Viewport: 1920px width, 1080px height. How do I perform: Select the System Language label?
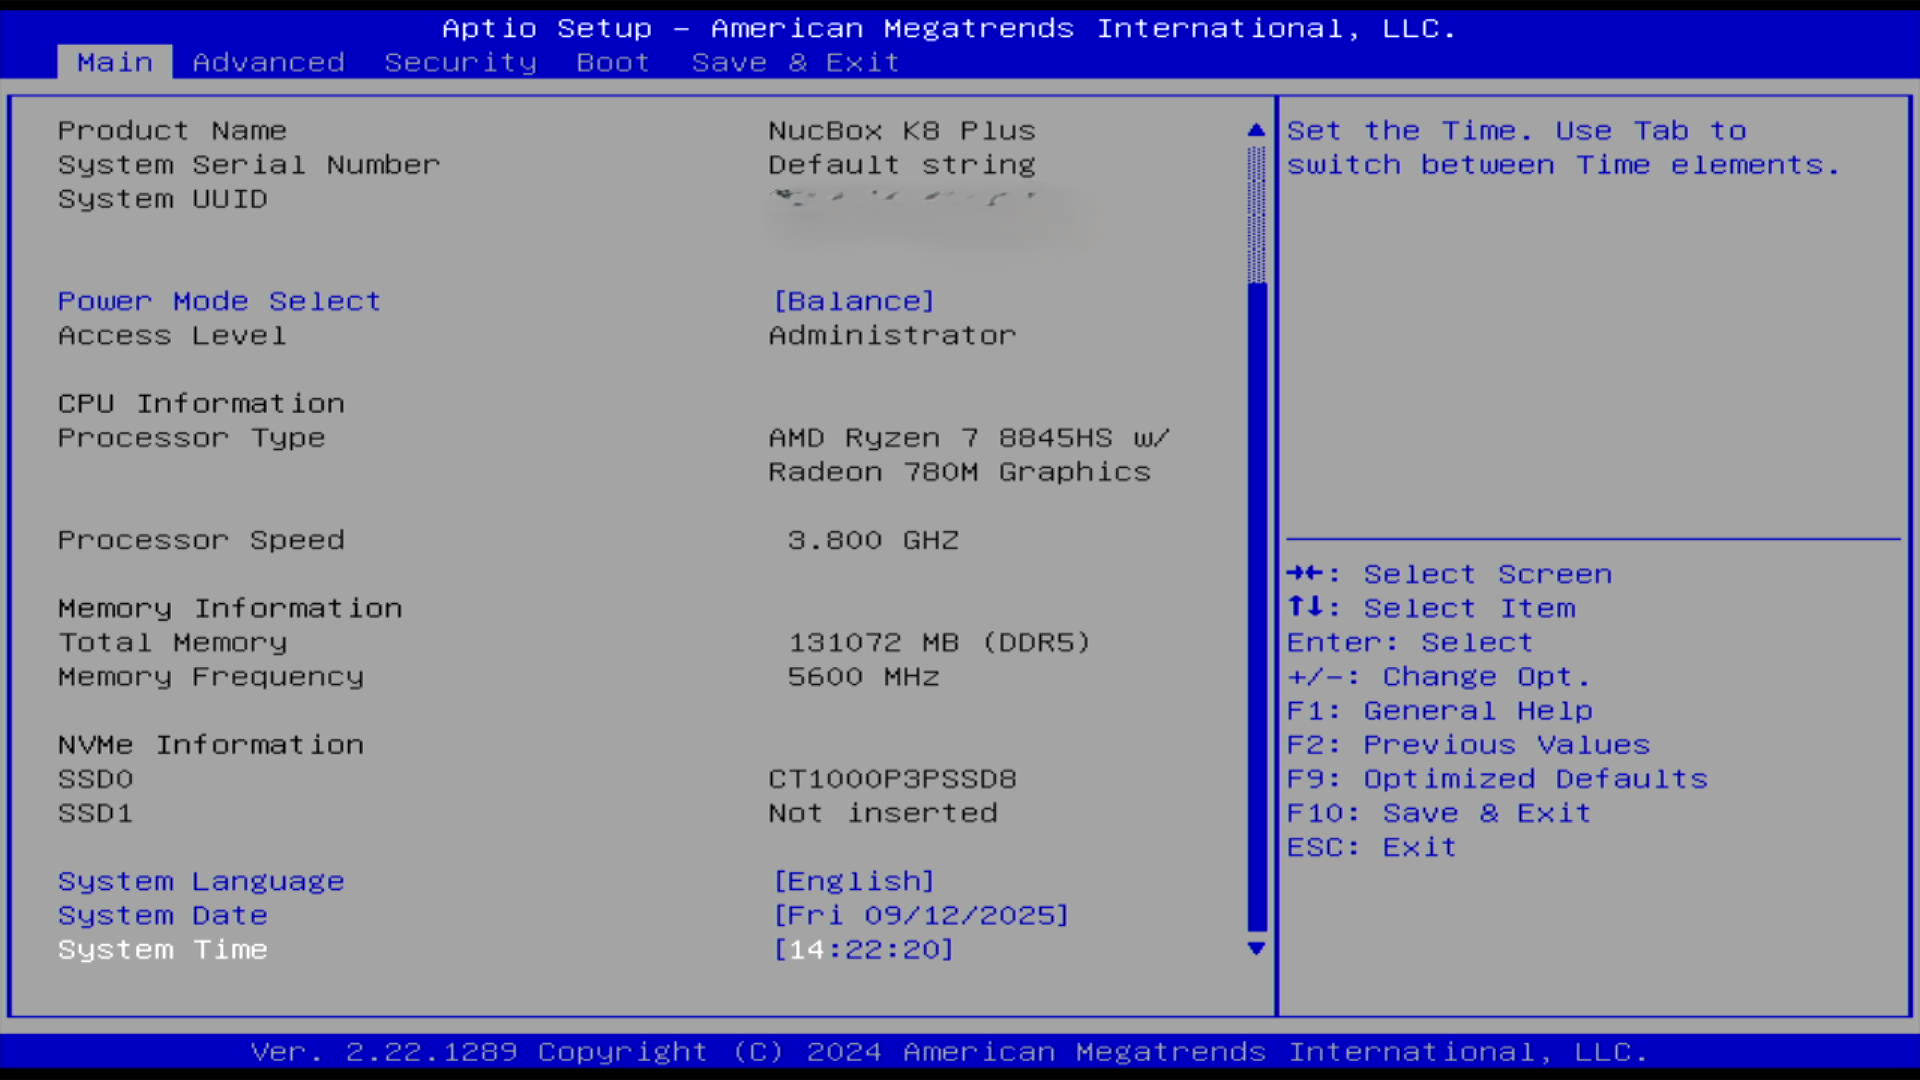coord(201,881)
